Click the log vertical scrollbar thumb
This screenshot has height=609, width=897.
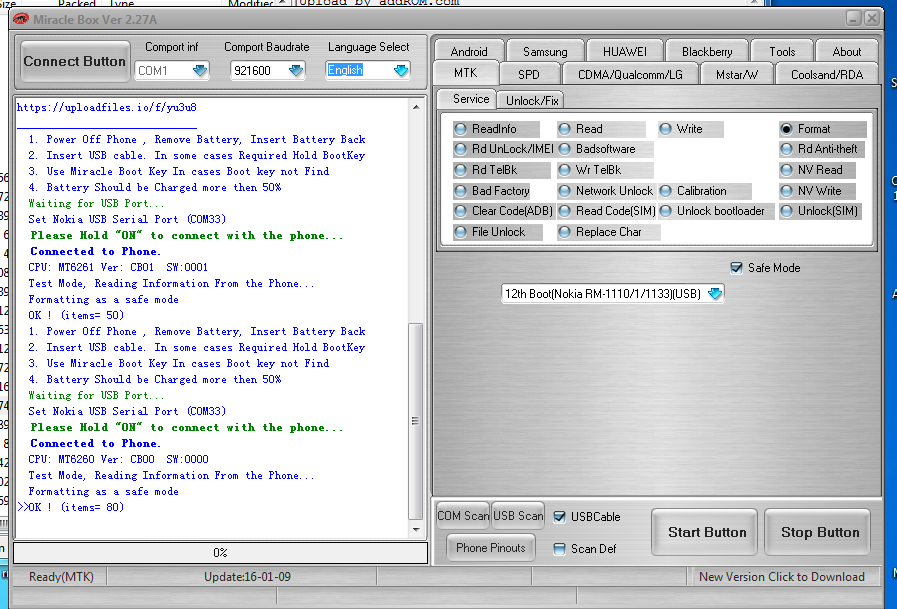tap(416, 421)
